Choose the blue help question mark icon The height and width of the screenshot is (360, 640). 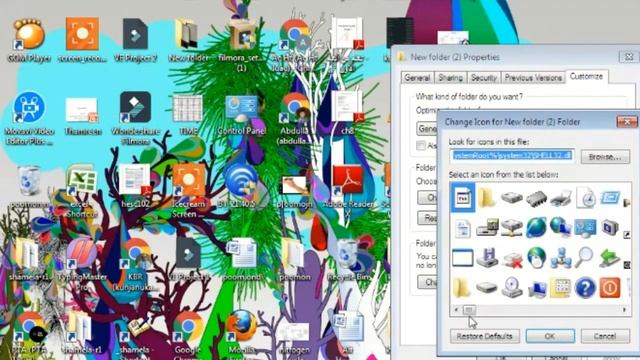(x=585, y=288)
